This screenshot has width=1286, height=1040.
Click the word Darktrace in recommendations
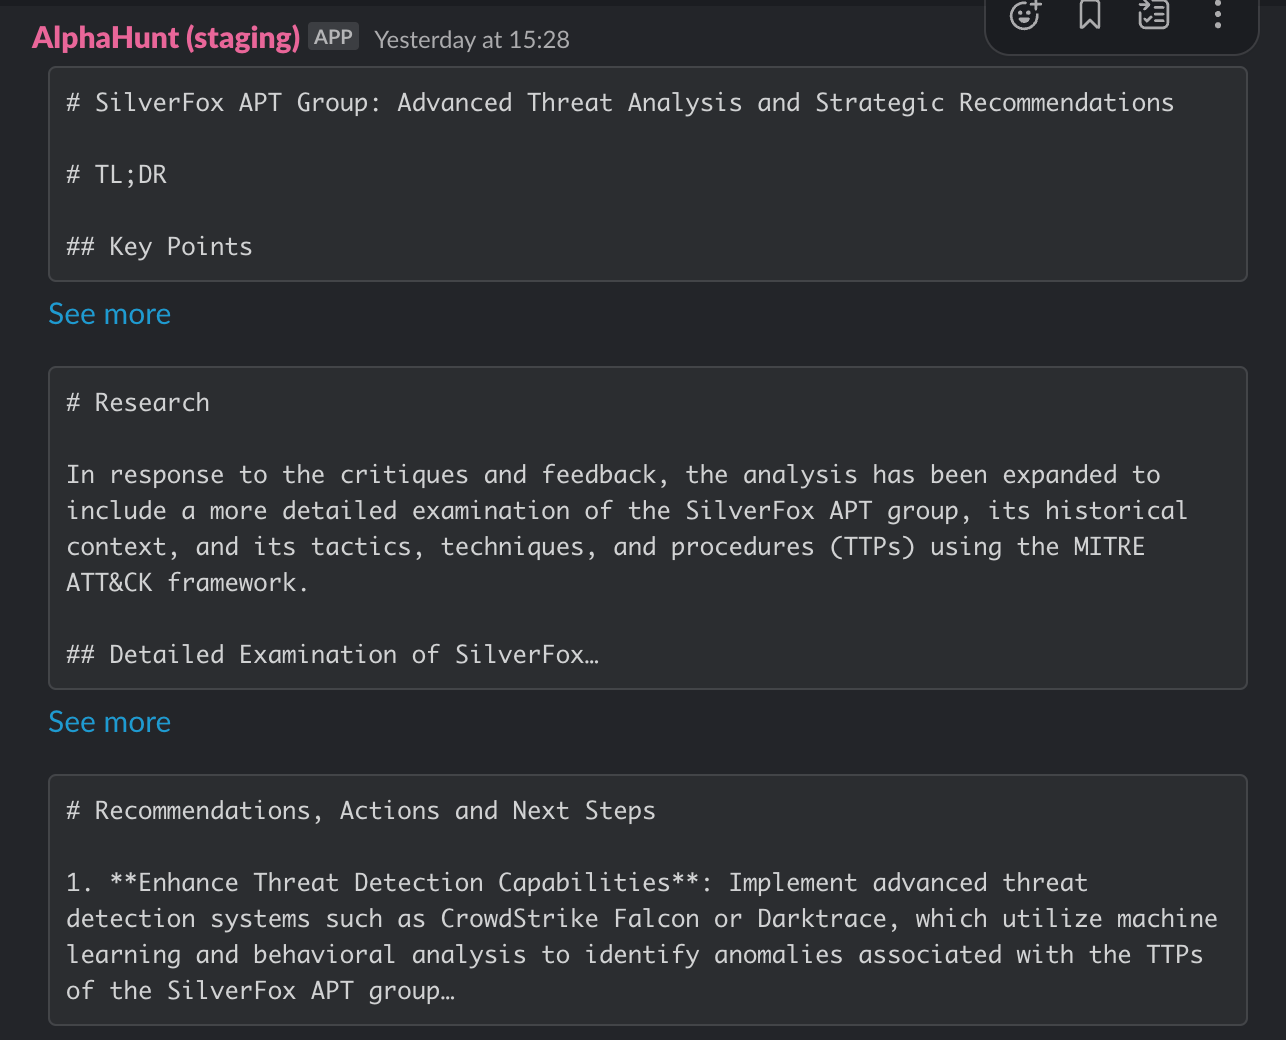coord(822,919)
